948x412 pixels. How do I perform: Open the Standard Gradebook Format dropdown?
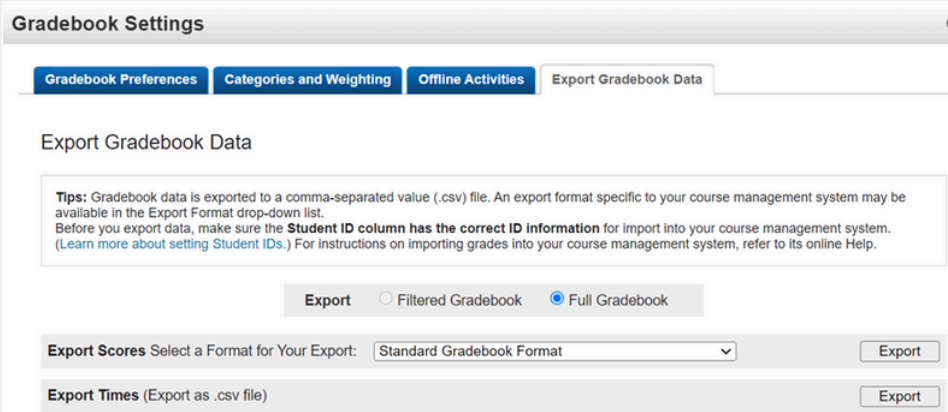(555, 351)
